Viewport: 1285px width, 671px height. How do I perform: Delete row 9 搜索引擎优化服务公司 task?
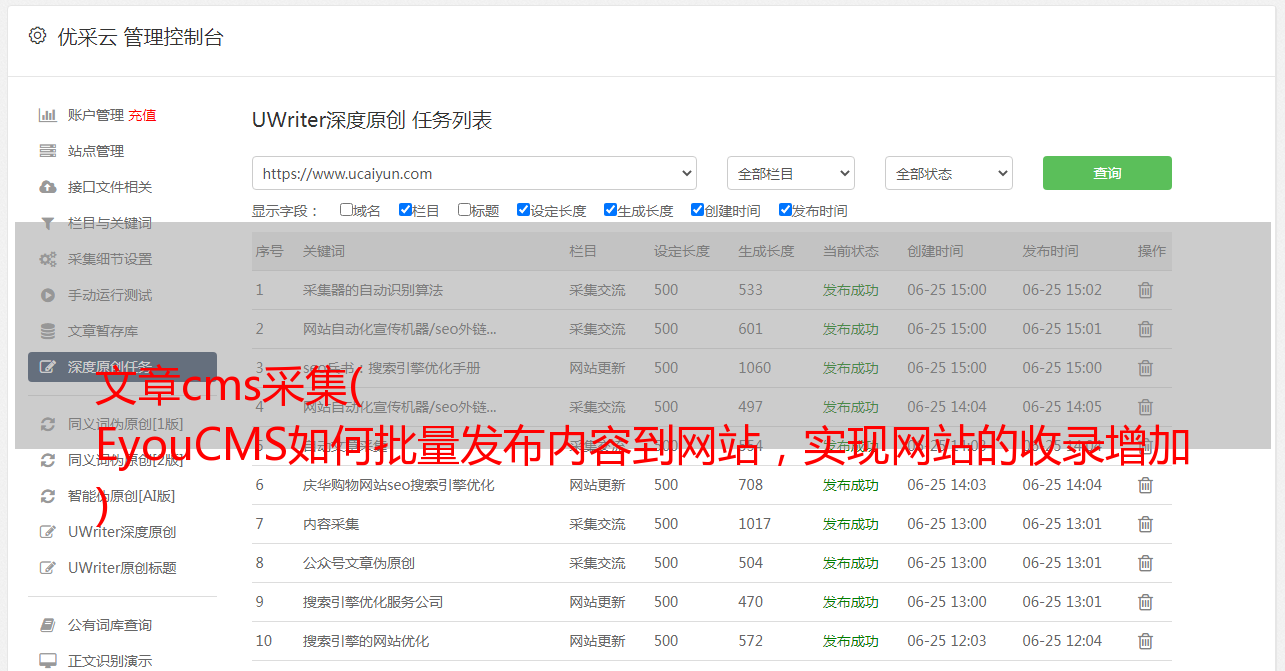coord(1145,602)
